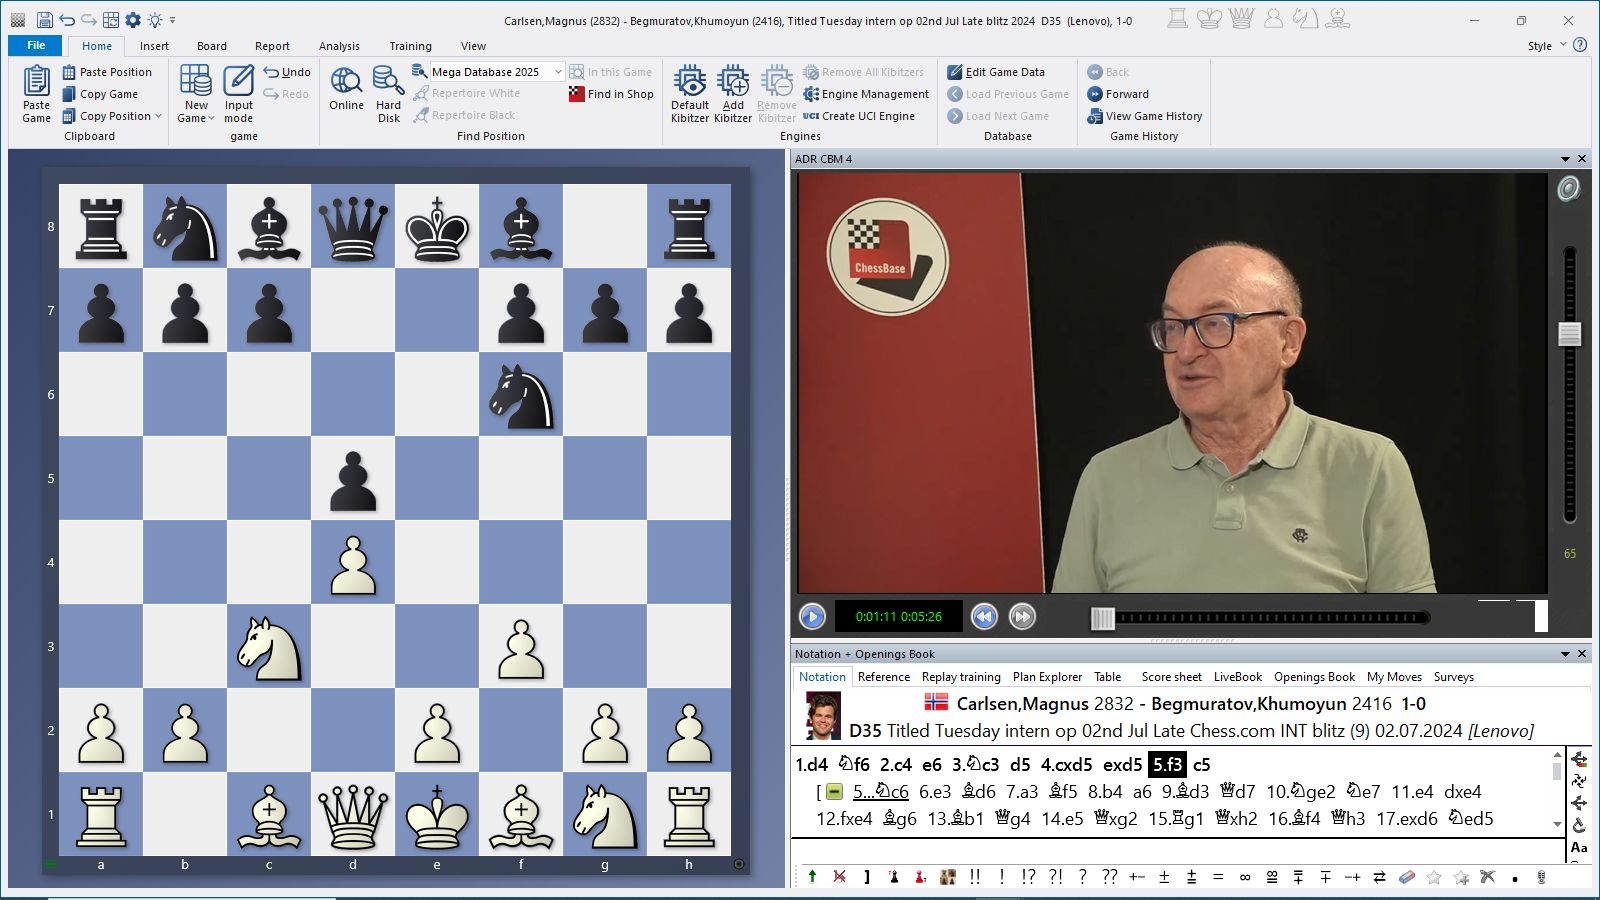Expand the New Game dropdown arrow

211,119
